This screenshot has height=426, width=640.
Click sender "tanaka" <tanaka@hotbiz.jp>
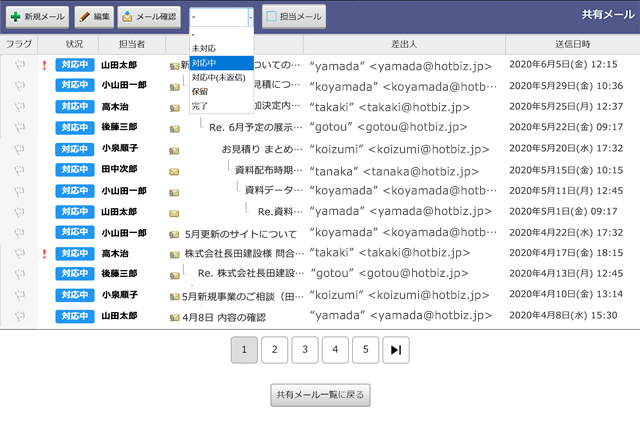click(x=394, y=171)
